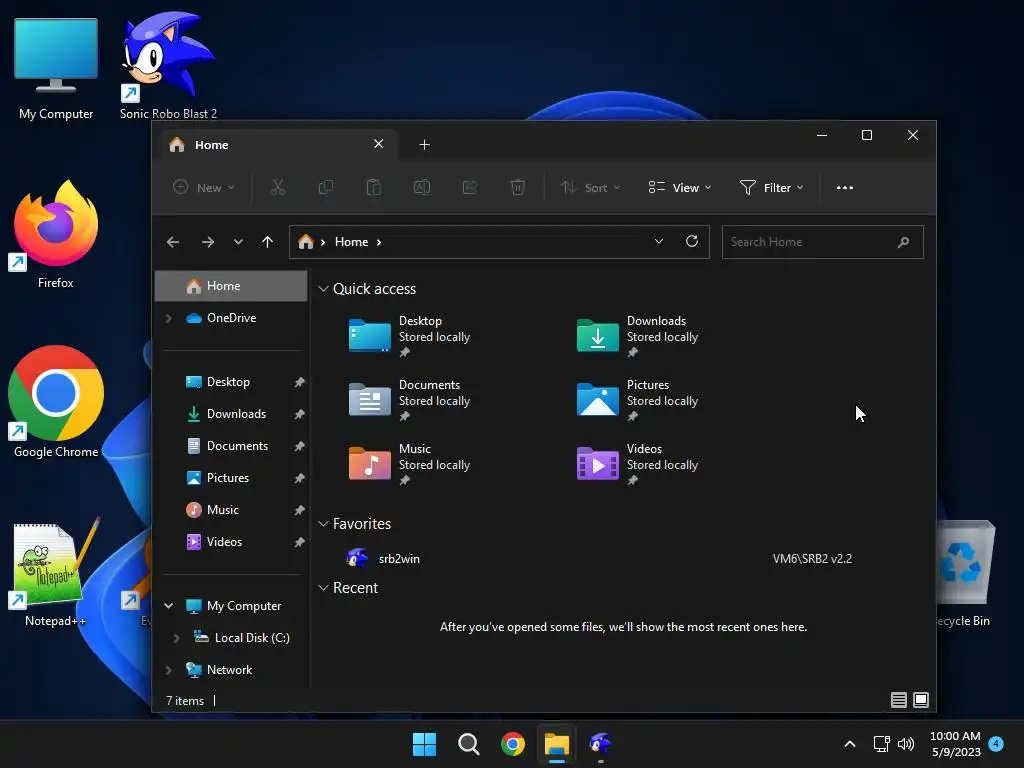
Task: Collapse the Favorites section
Action: pyautogui.click(x=323, y=524)
